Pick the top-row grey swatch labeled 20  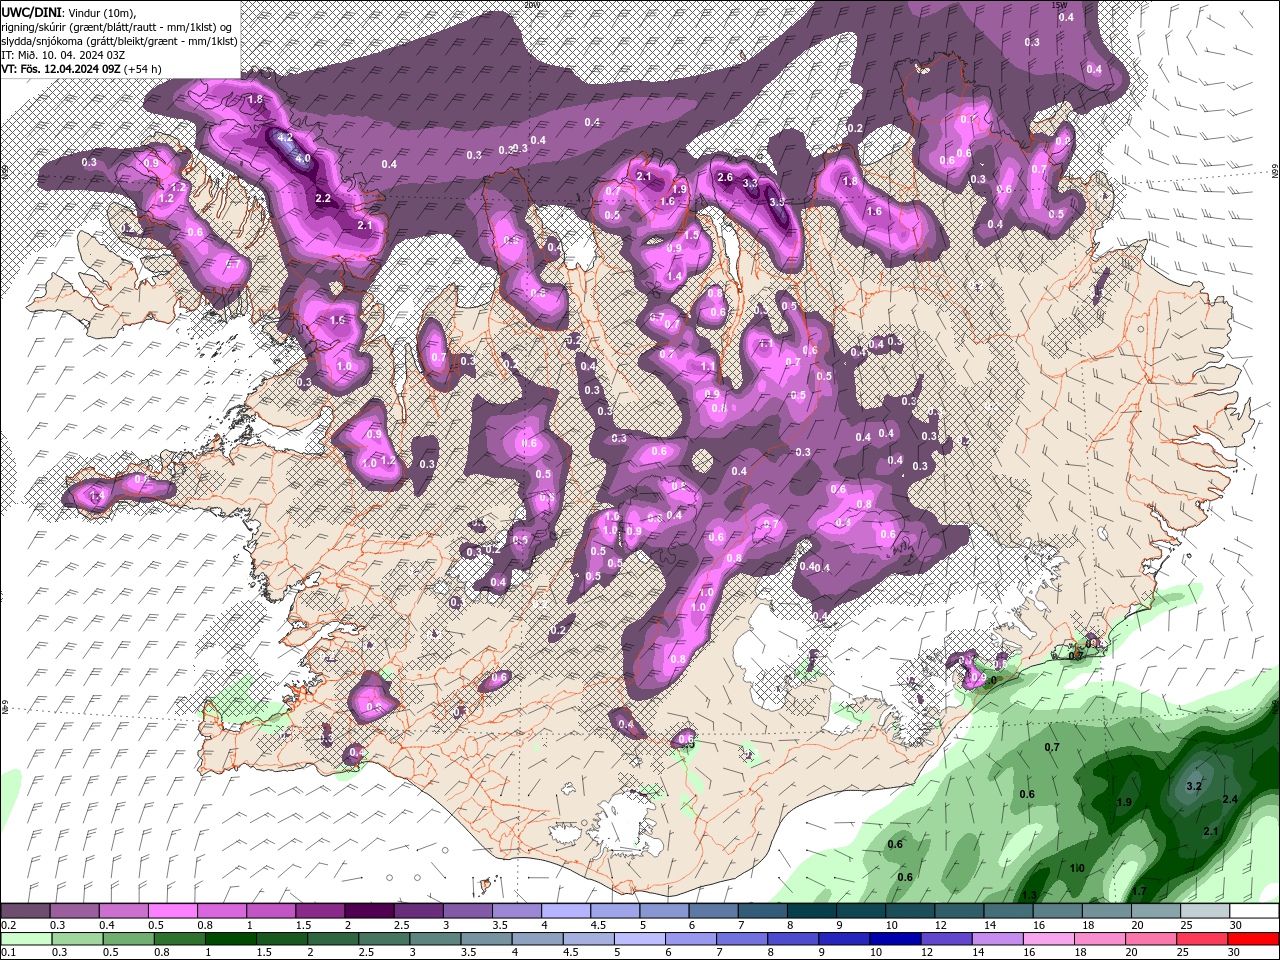click(x=1156, y=911)
